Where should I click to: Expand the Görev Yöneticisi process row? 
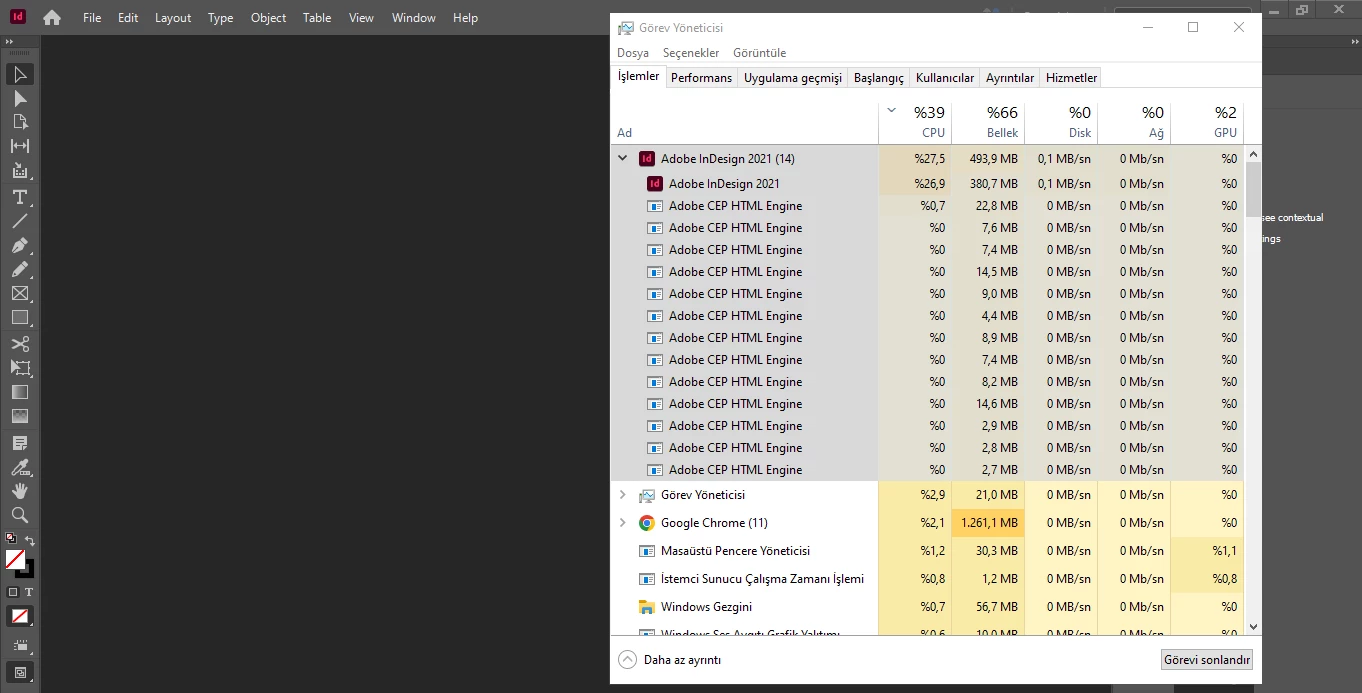(x=622, y=495)
